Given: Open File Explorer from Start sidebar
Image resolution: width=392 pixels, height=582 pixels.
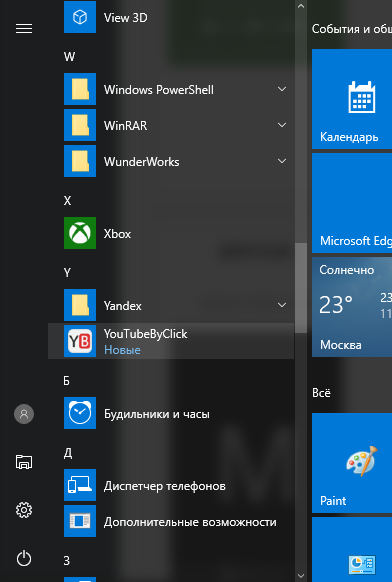Looking at the screenshot, I should pyautogui.click(x=24, y=462).
